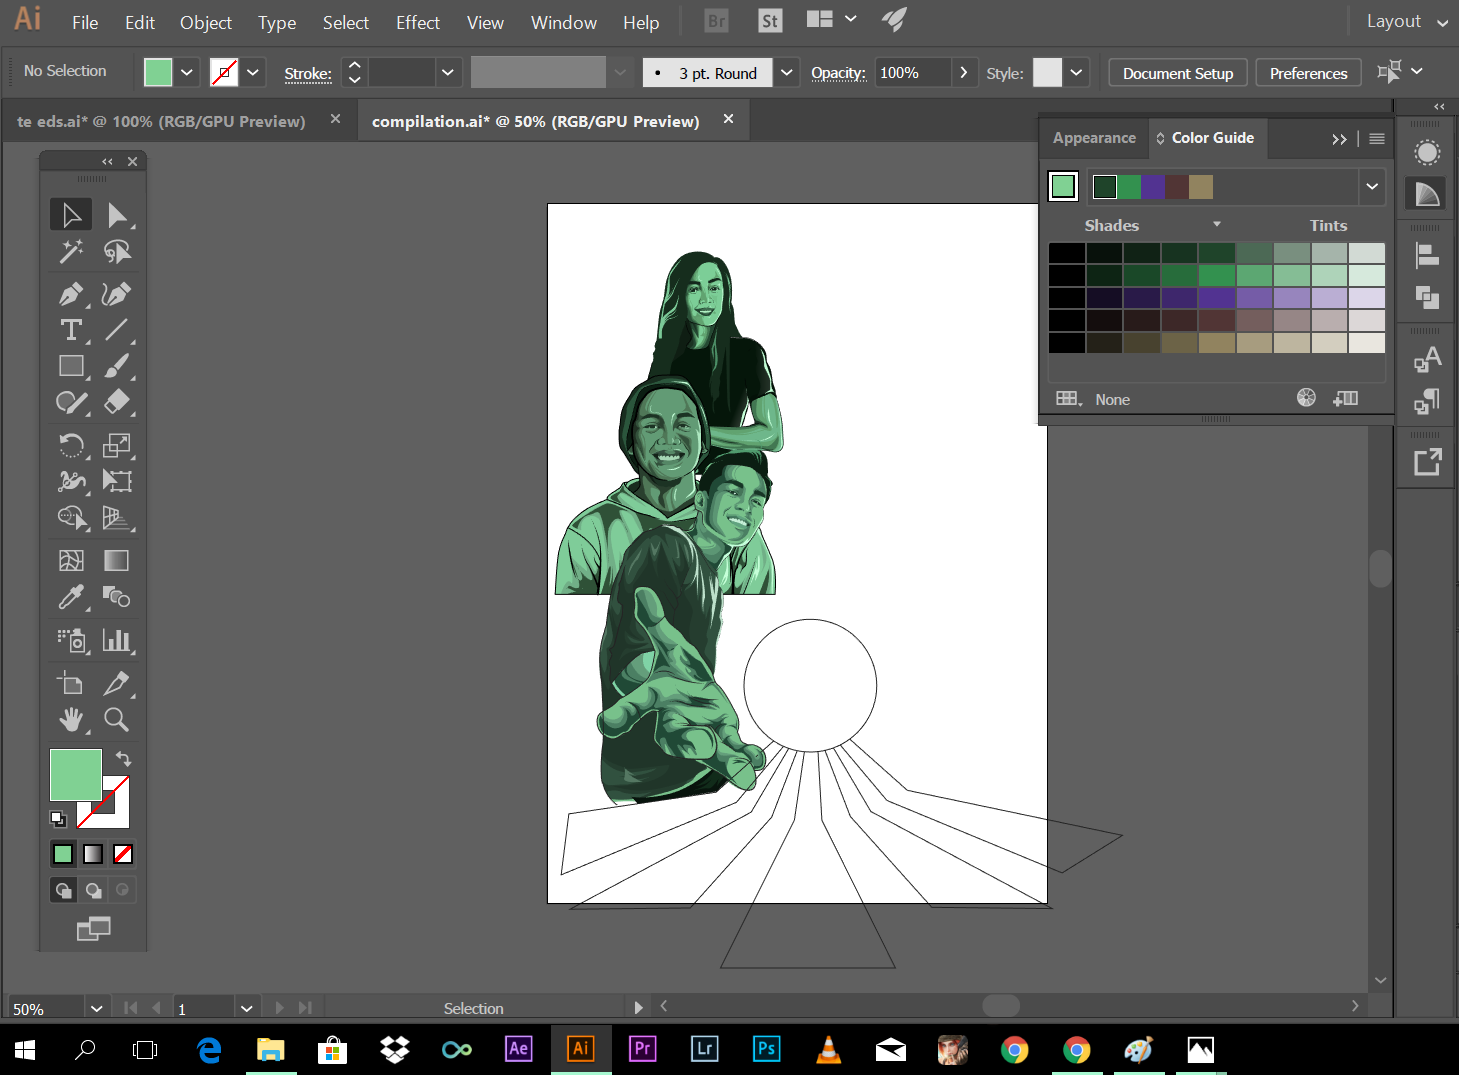Select the Hand tool
This screenshot has height=1075, width=1459.
pos(70,719)
